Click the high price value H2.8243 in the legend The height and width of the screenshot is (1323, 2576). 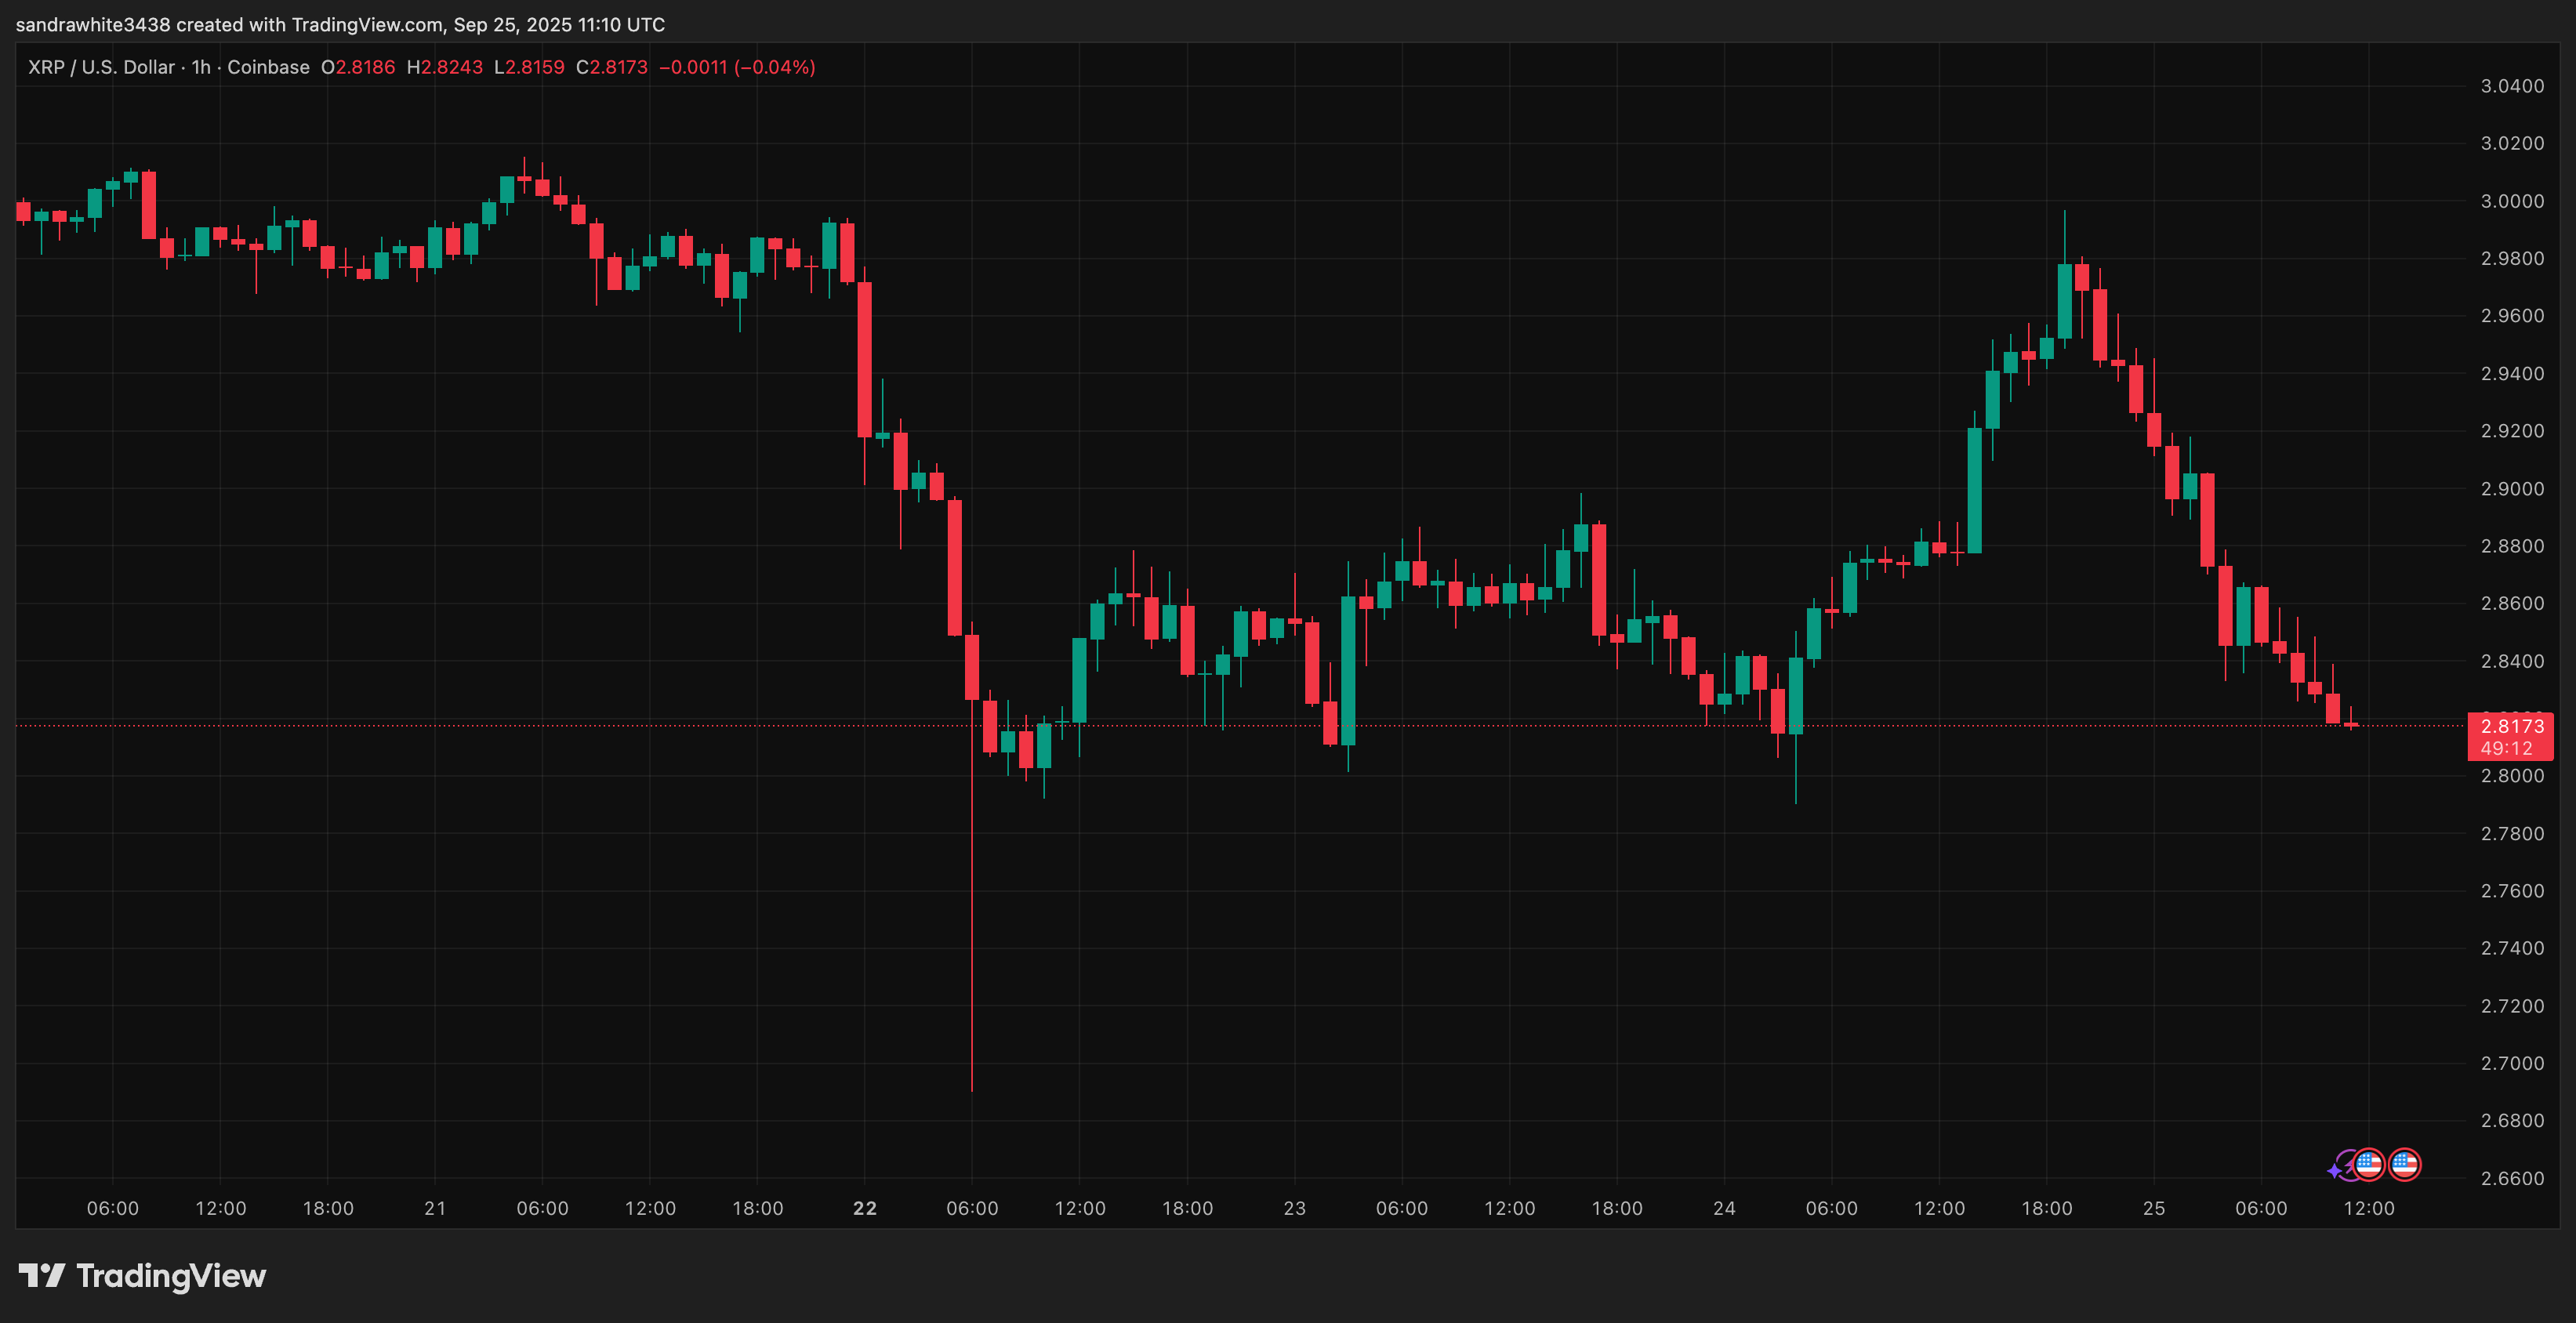click(x=444, y=67)
